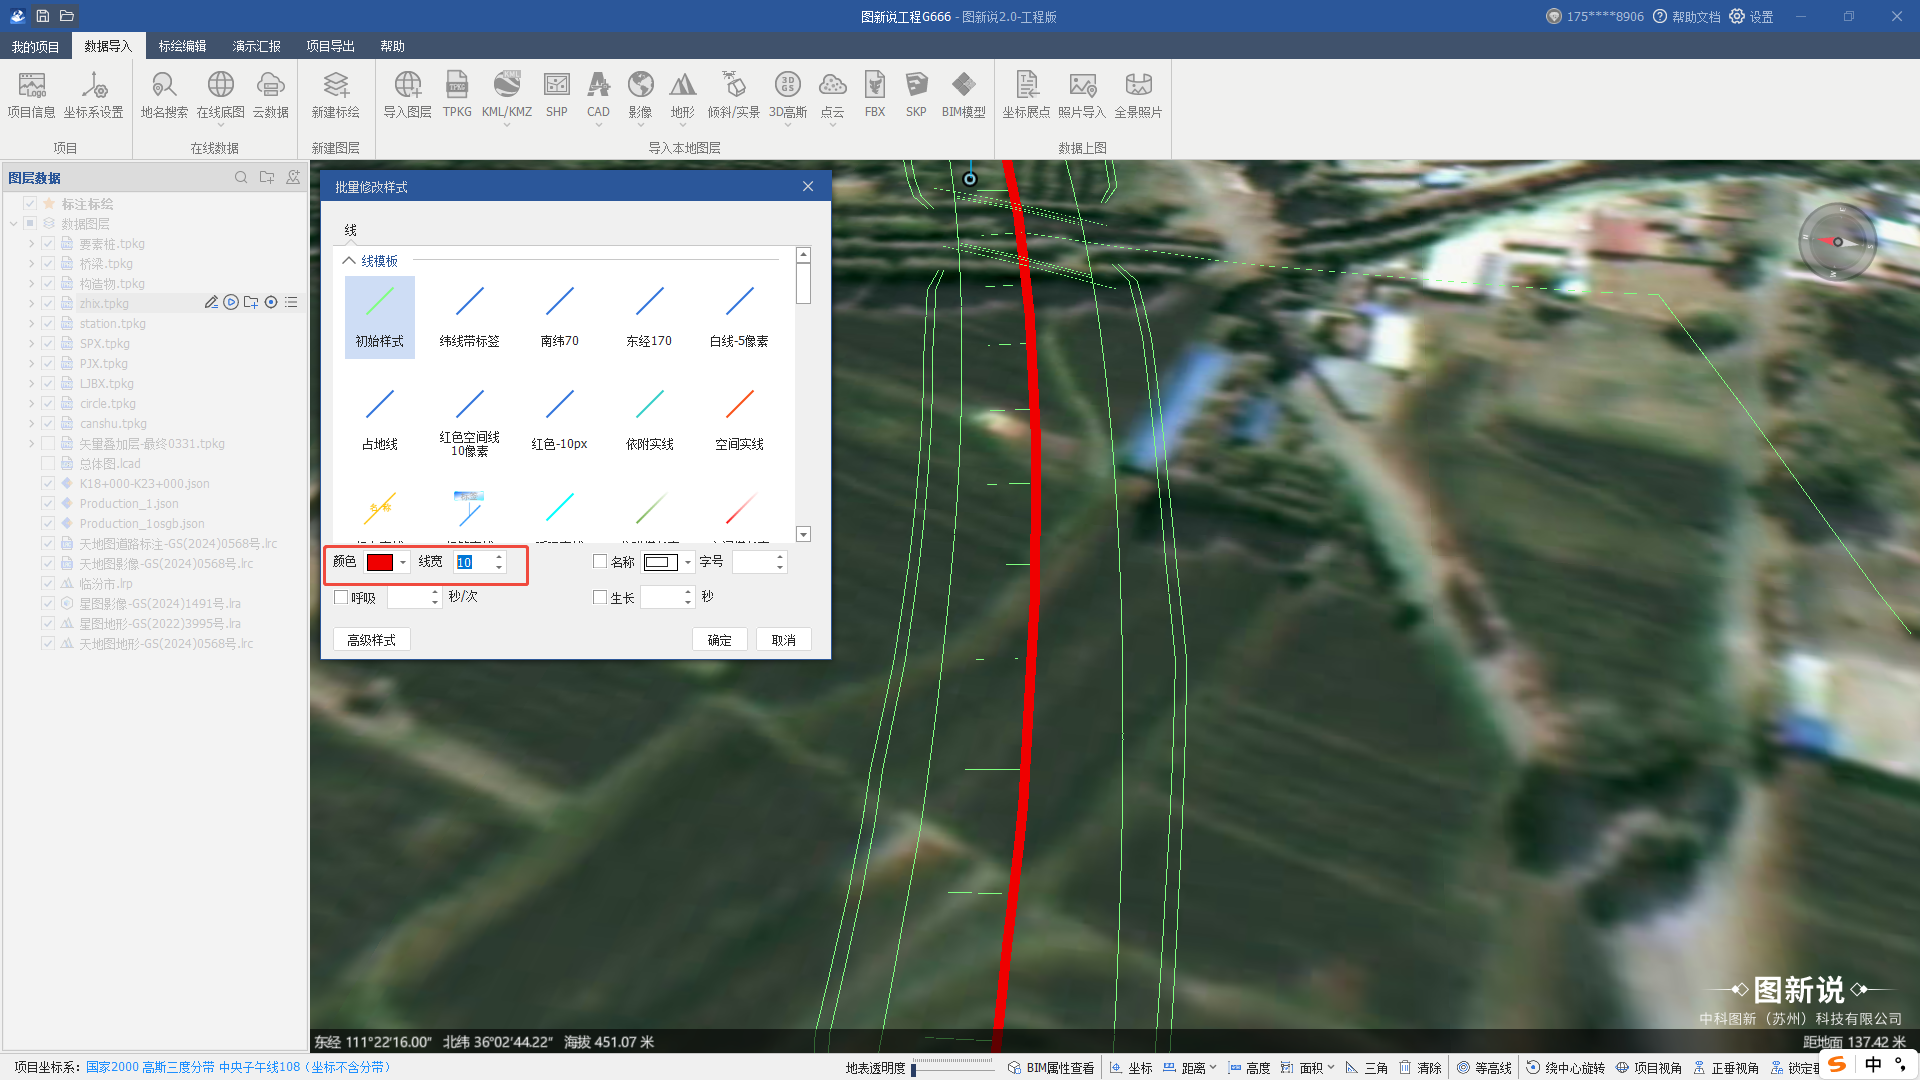Click the 高级样式 button
The image size is (1920, 1080).
coord(371,640)
